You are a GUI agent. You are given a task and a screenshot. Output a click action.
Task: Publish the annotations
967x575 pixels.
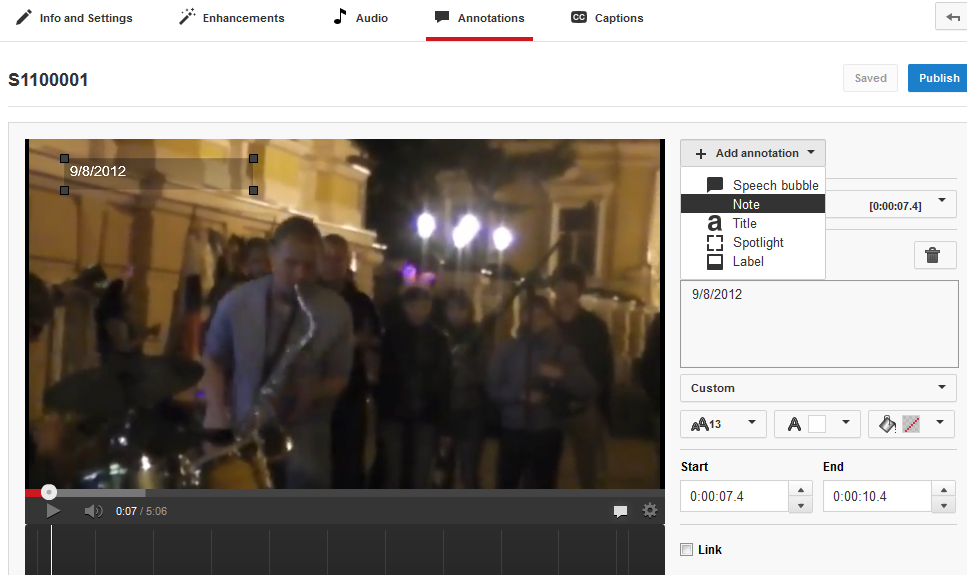(x=938, y=78)
